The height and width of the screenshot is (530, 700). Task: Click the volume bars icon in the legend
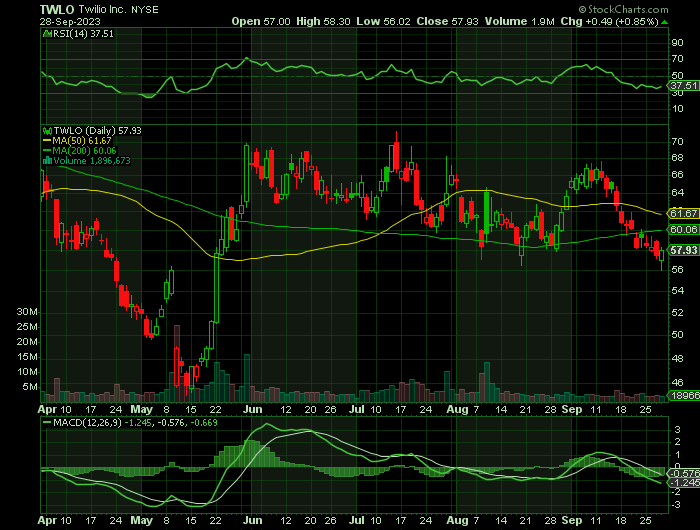click(x=47, y=161)
